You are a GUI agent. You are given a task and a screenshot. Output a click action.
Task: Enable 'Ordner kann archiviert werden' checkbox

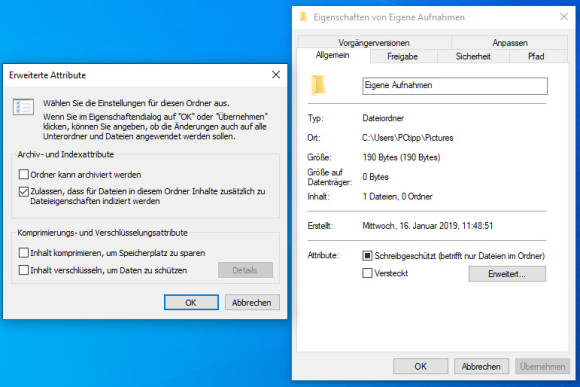(x=24, y=174)
